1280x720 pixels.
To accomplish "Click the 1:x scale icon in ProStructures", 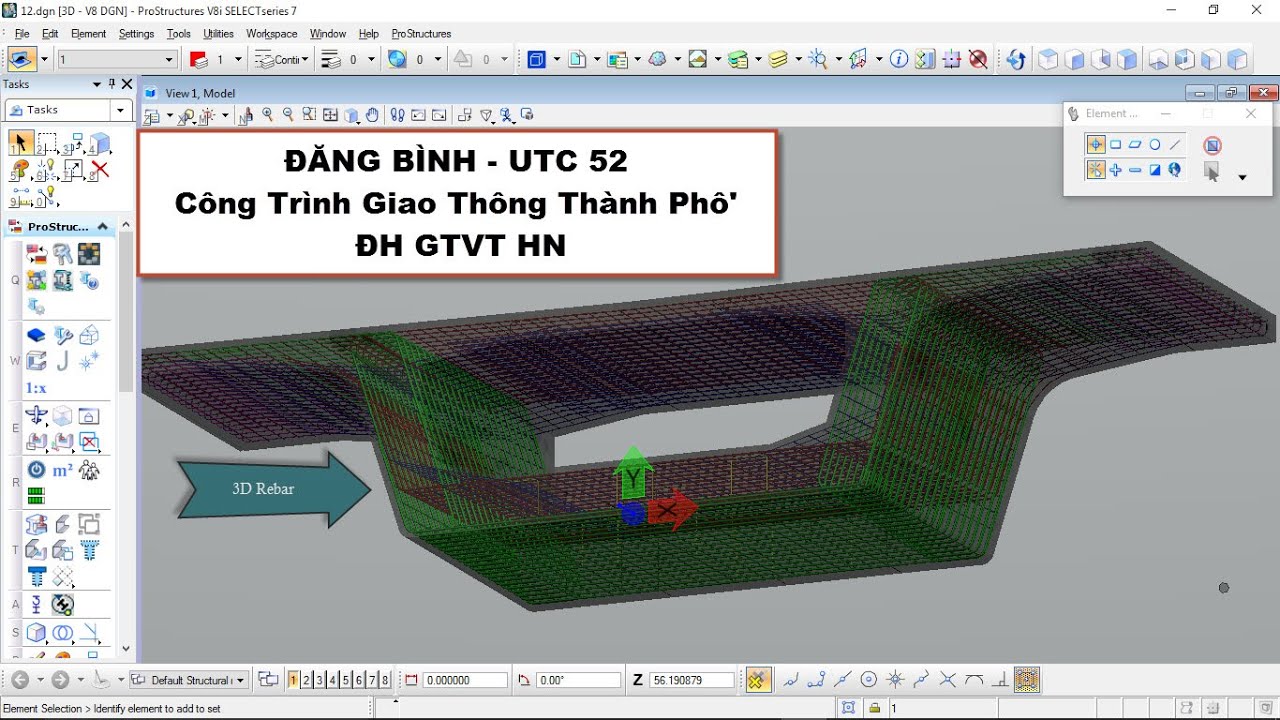I will click(36, 388).
